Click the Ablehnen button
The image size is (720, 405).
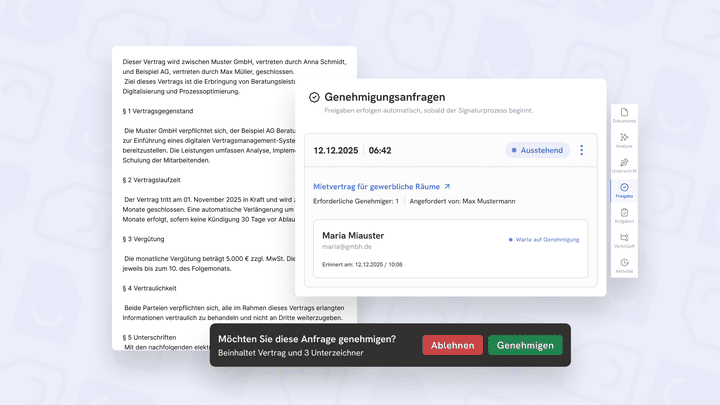[x=452, y=345]
